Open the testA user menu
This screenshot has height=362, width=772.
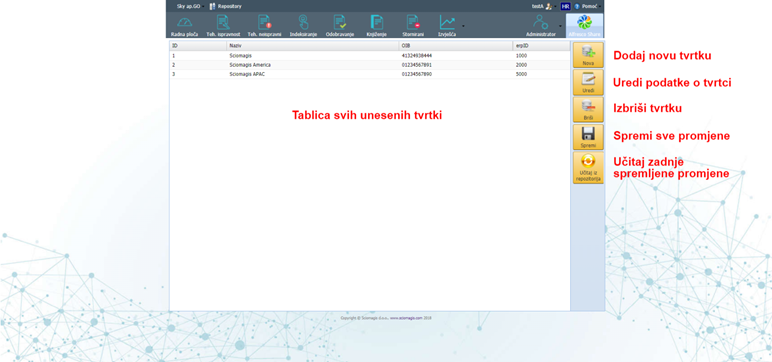(x=543, y=6)
